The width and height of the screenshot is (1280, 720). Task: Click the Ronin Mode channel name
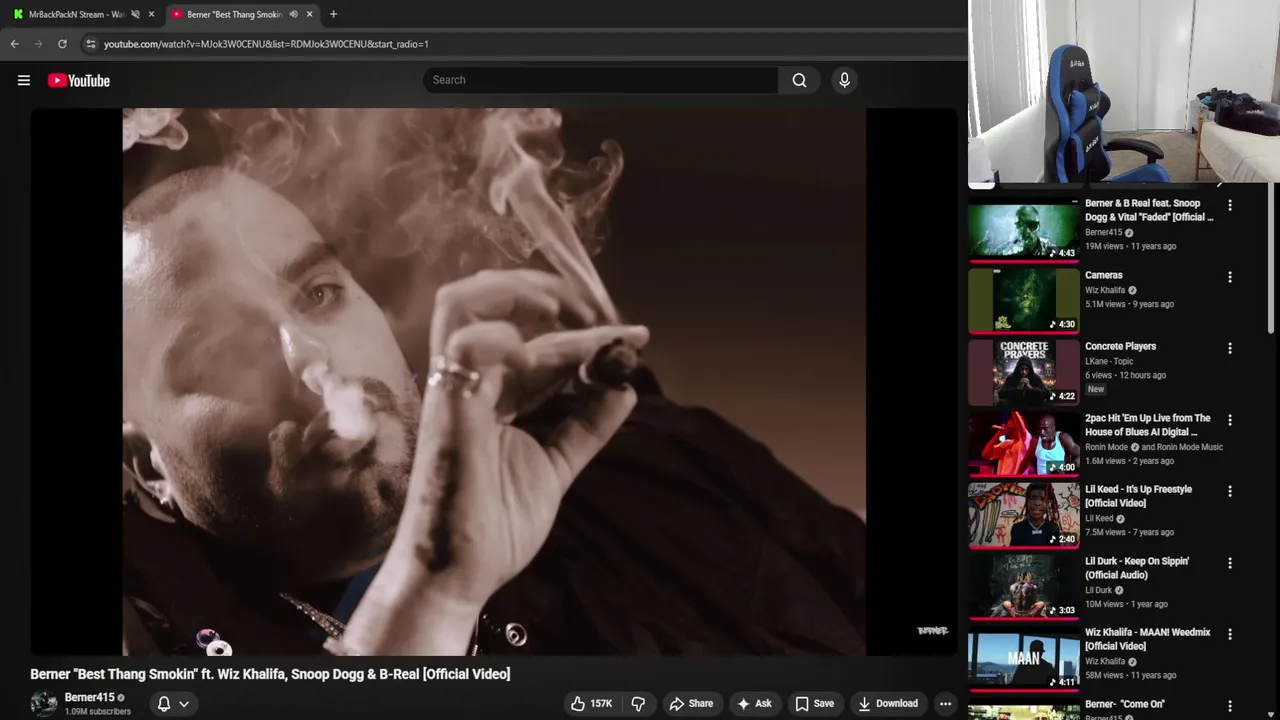1106,447
